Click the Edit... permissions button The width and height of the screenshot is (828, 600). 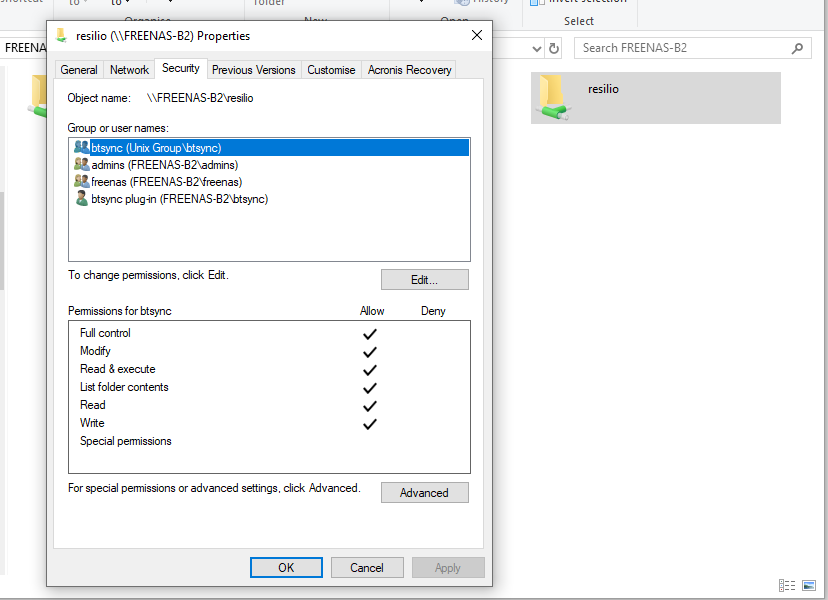pyautogui.click(x=425, y=280)
